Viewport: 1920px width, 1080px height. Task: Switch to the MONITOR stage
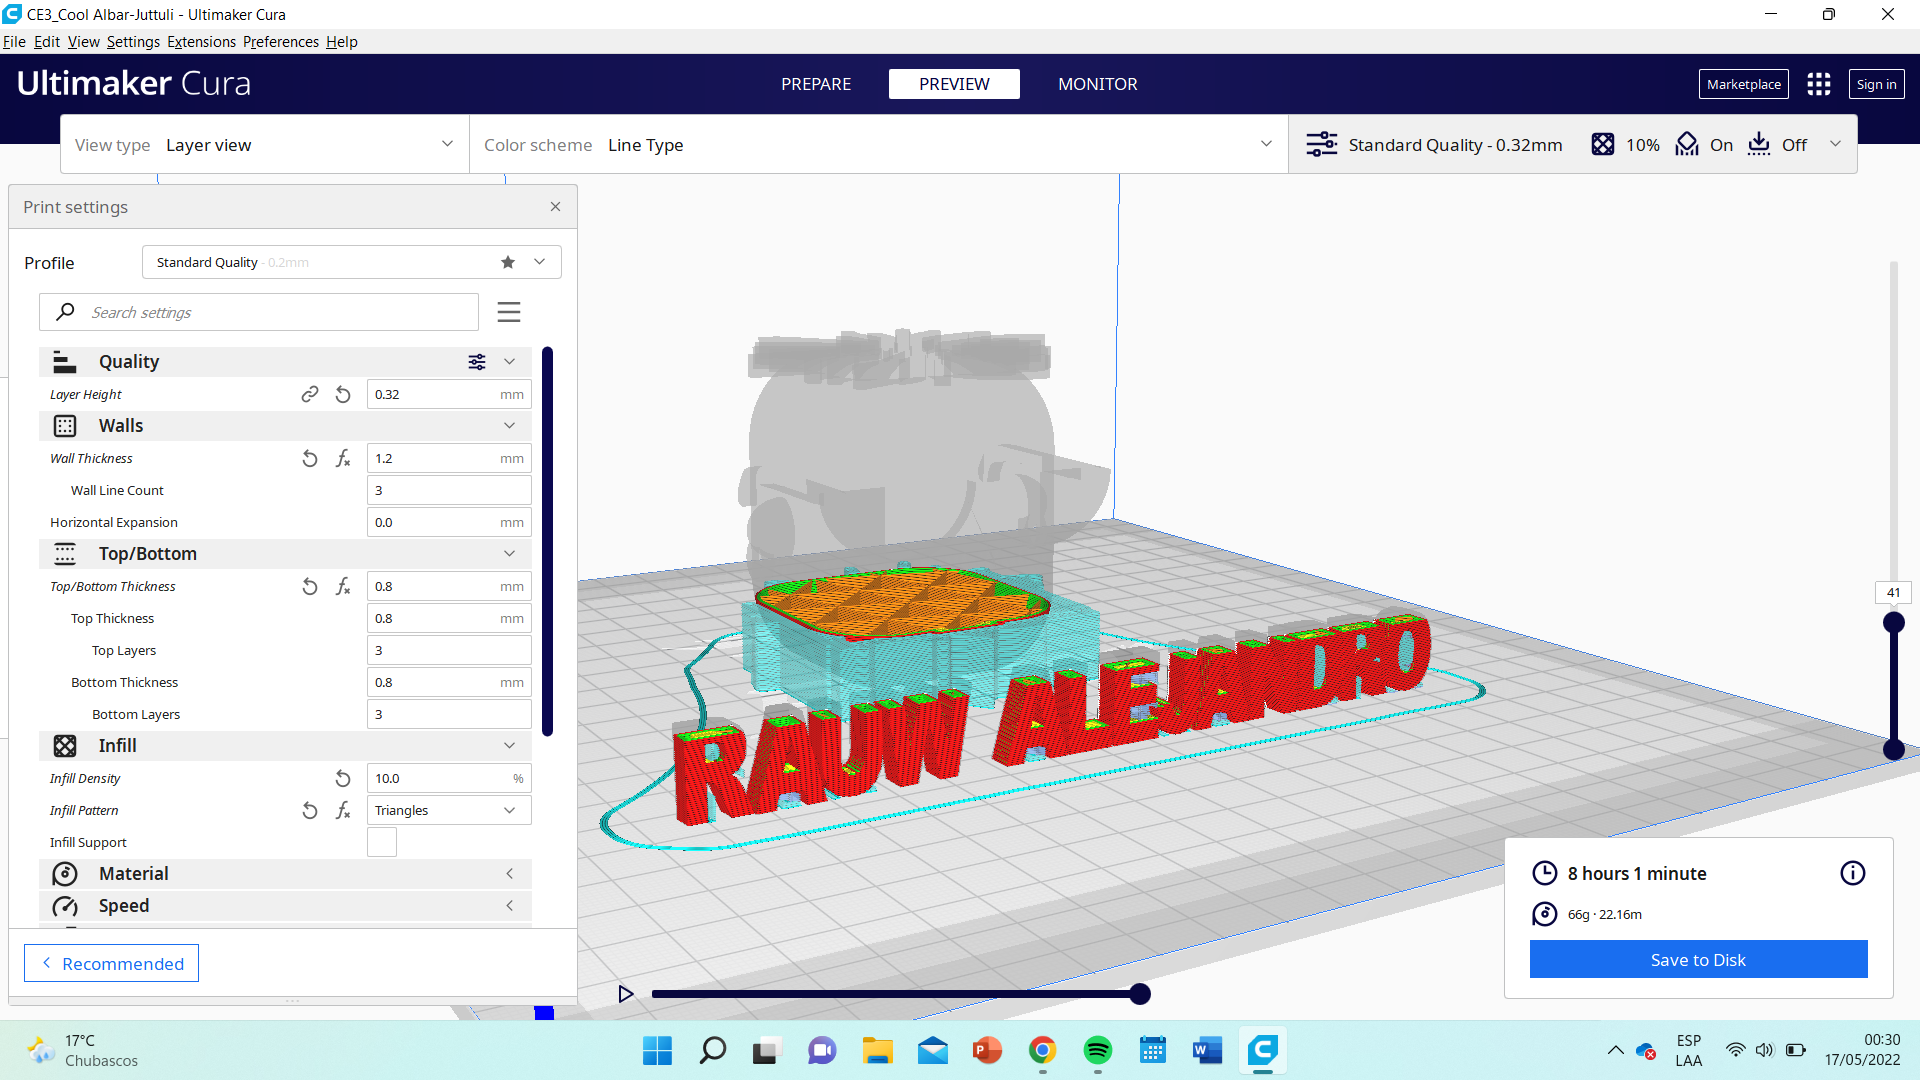(1098, 84)
